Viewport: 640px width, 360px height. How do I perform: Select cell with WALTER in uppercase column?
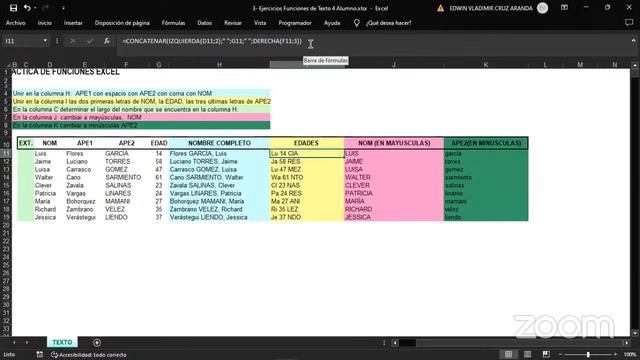point(394,178)
